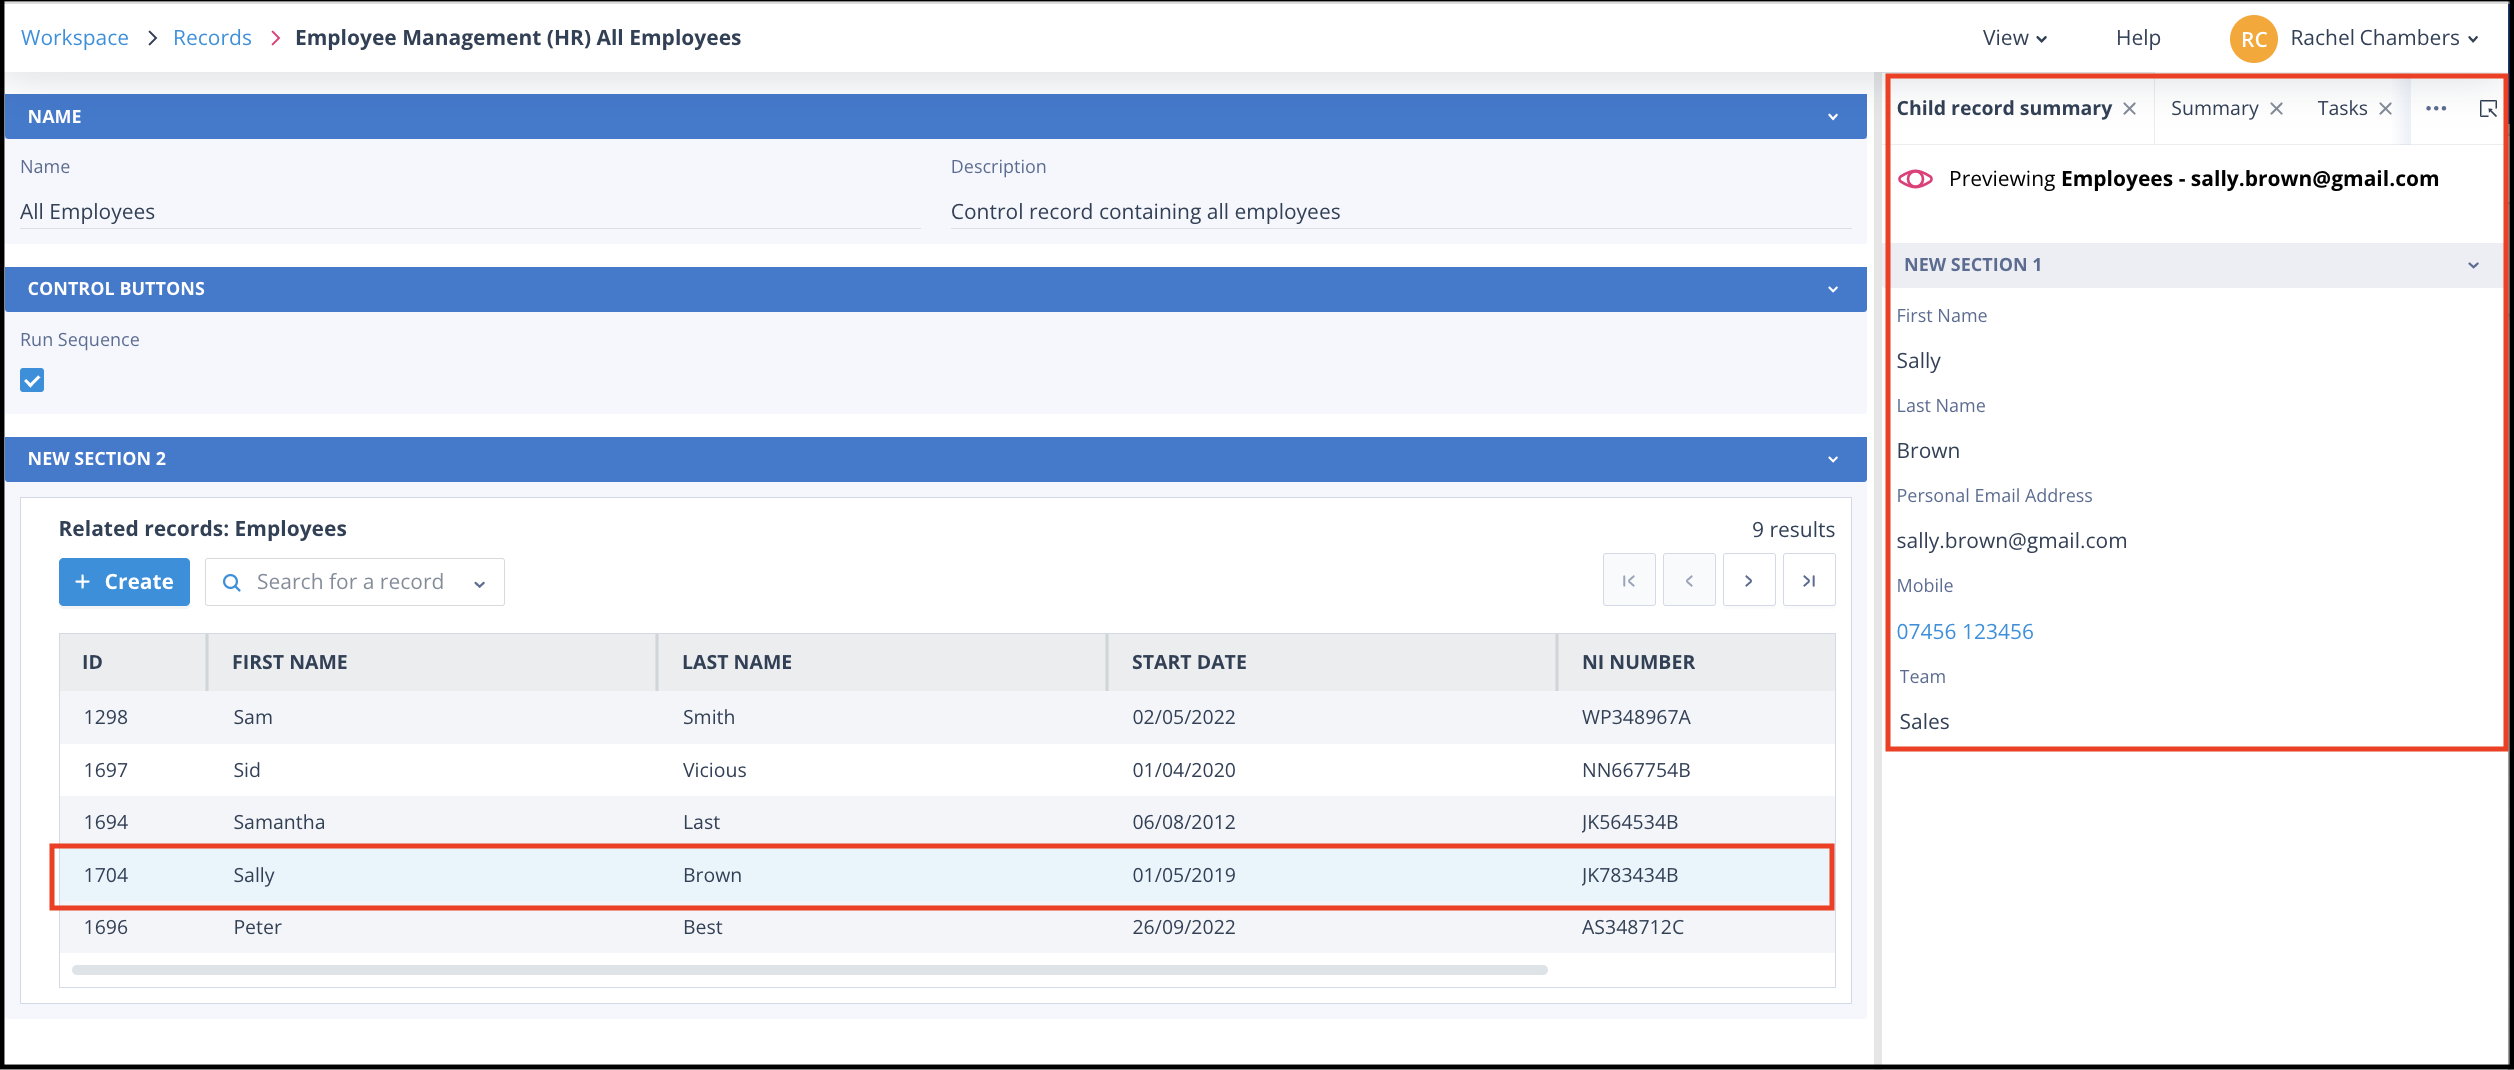2514x1070 pixels.
Task: Select the row with ID 1298
Action: (x=947, y=718)
